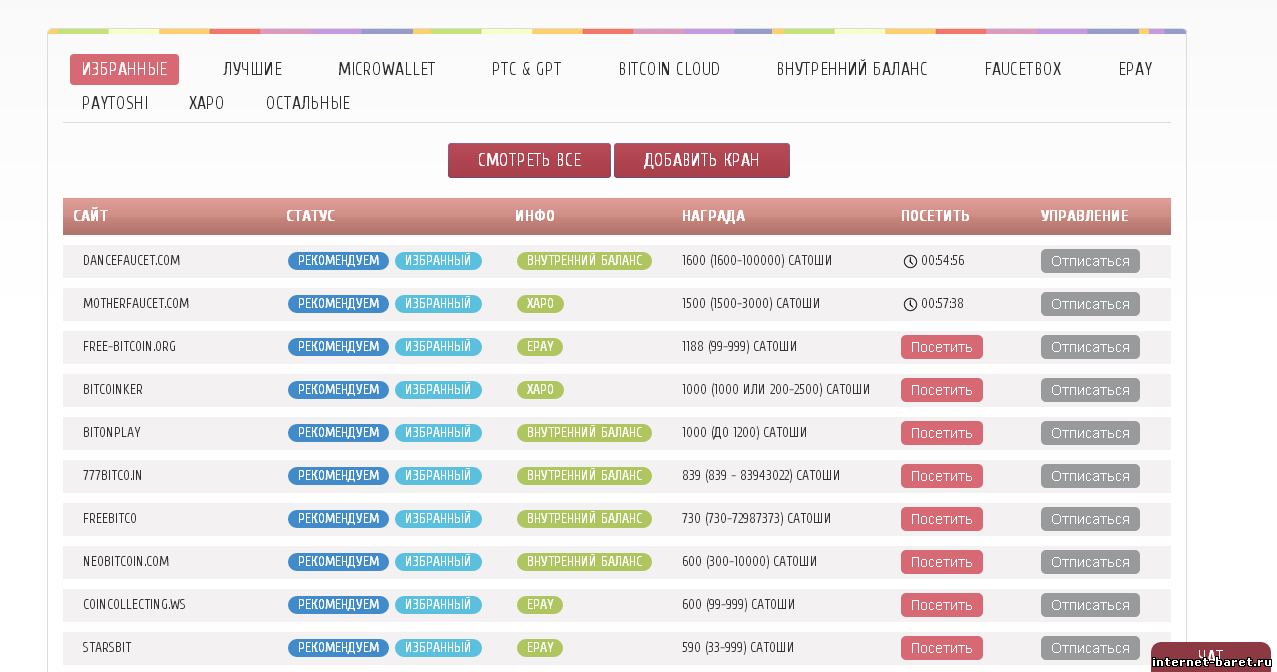Unsubscribe from BITONPLAY via Отписаться
Image resolution: width=1277 pixels, height=672 pixels.
click(1090, 433)
